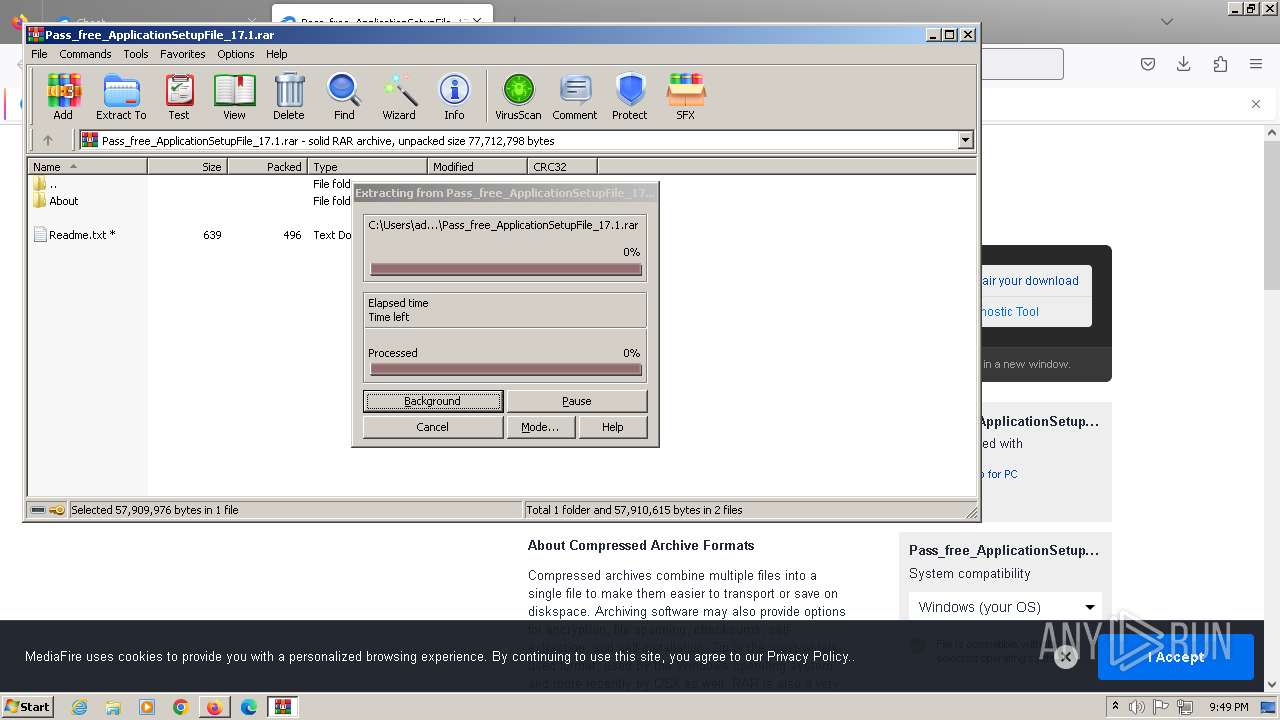Viewport: 1280px width, 720px height.
Task: Accept MediaFire cookies with I Accept
Action: pyautogui.click(x=1176, y=657)
